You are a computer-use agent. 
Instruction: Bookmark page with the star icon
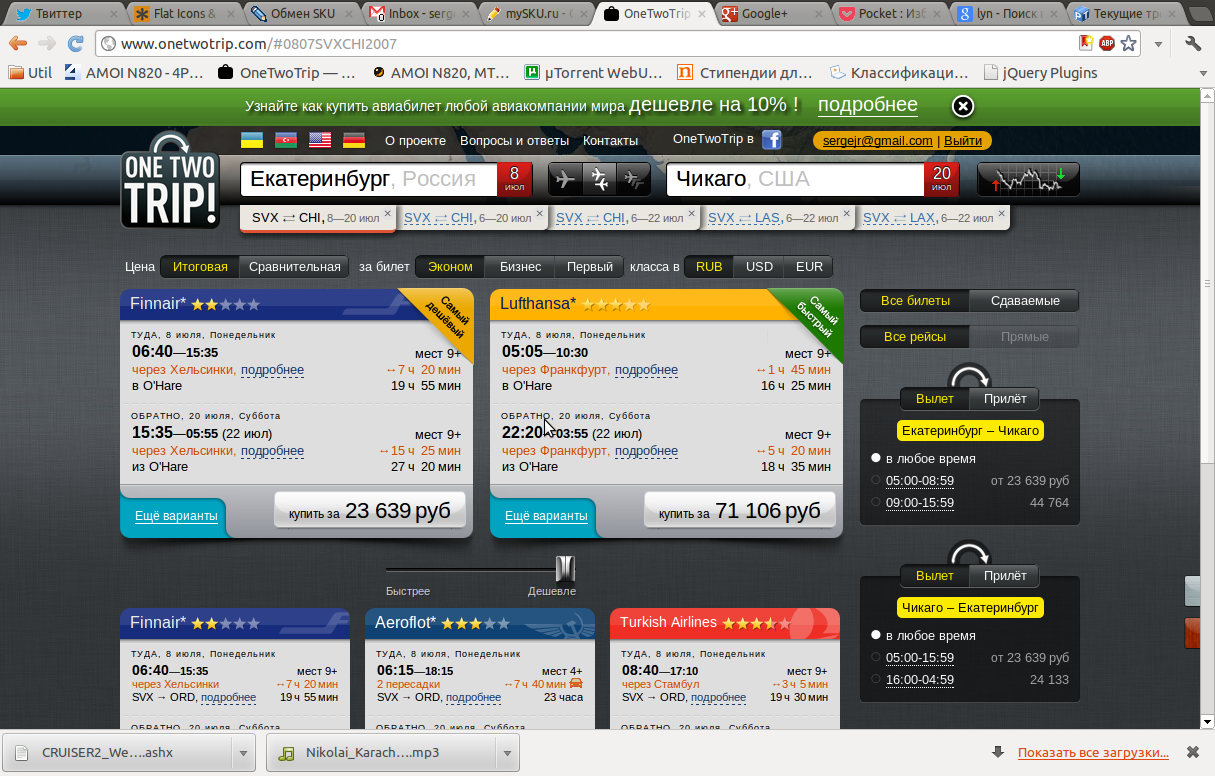(x=1129, y=43)
